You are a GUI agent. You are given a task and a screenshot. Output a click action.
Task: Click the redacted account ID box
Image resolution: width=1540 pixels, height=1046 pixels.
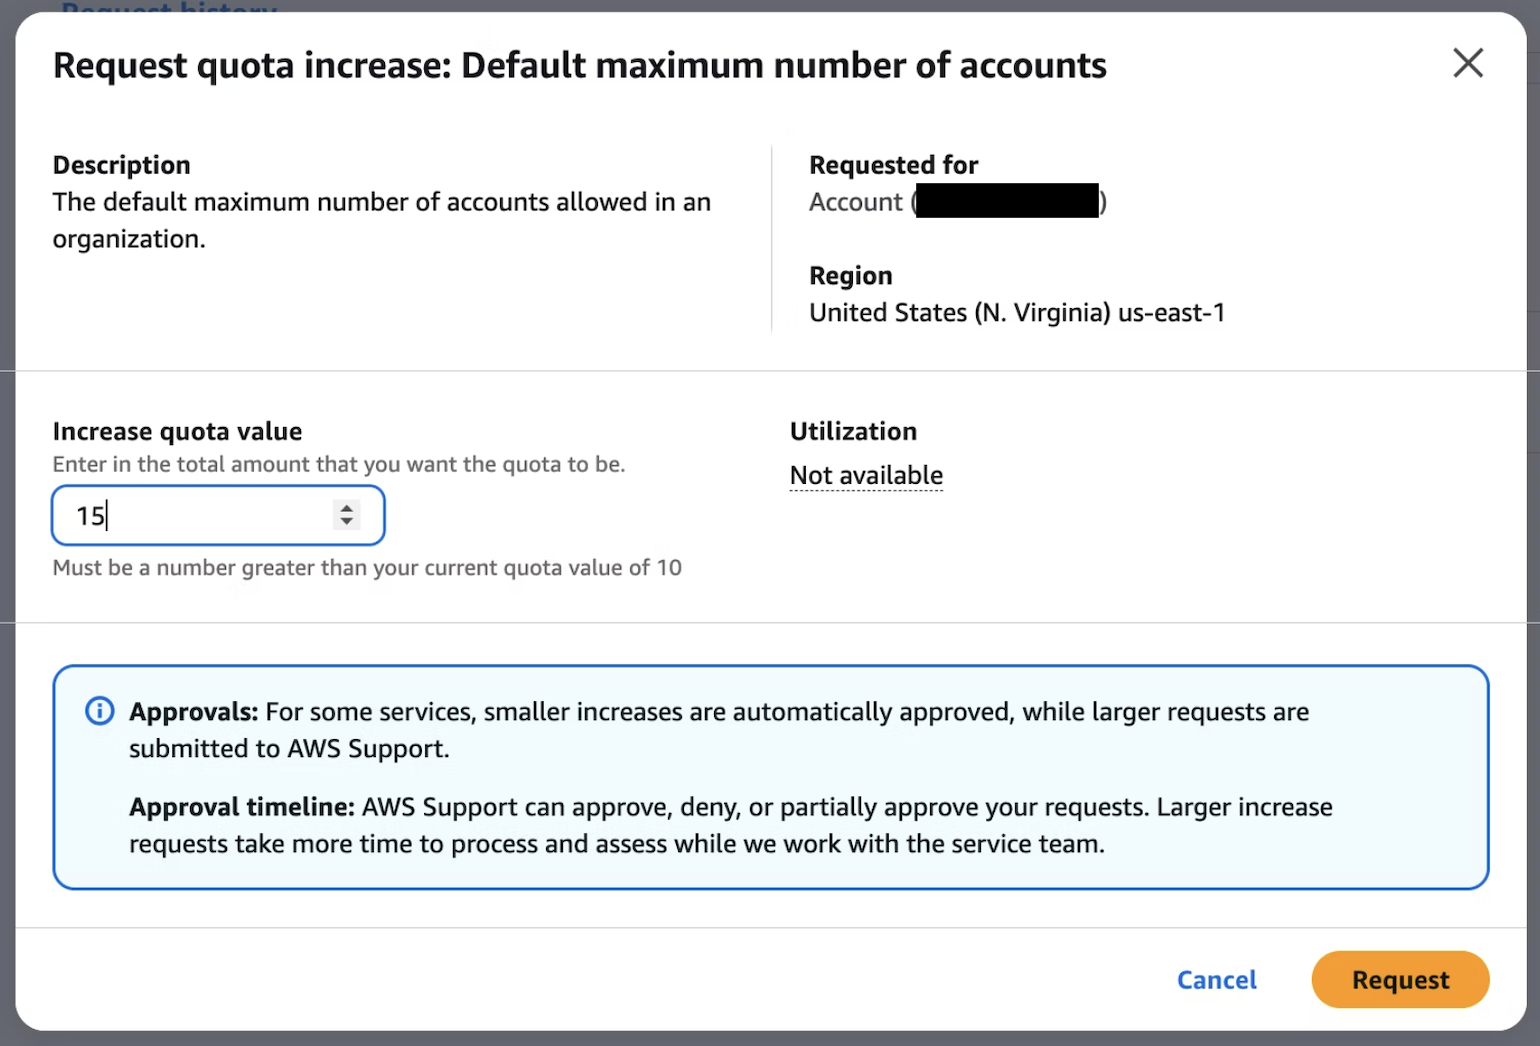(x=1006, y=201)
